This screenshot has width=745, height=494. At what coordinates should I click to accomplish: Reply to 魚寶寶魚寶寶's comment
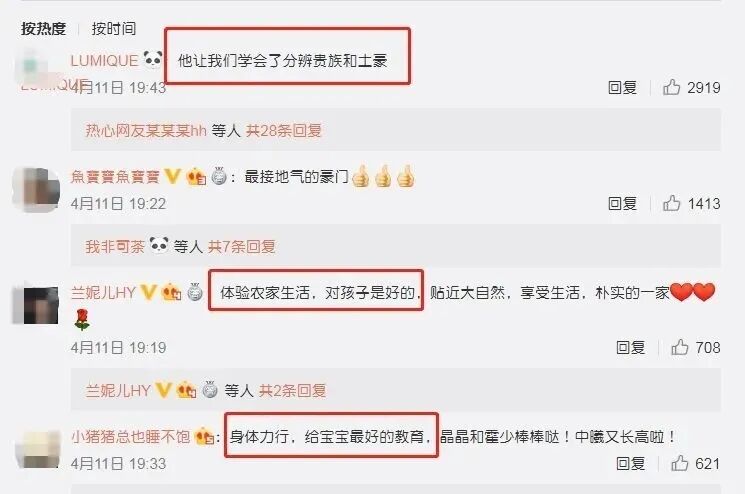(622, 203)
